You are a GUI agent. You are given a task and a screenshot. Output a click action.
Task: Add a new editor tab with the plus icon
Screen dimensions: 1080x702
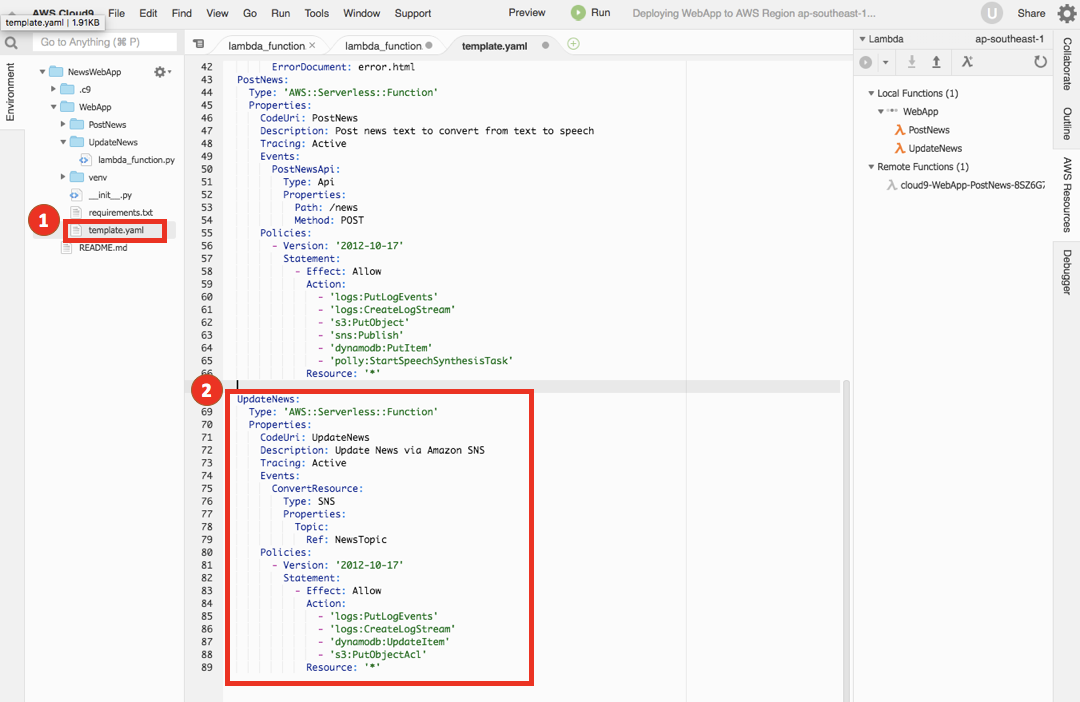(x=573, y=44)
